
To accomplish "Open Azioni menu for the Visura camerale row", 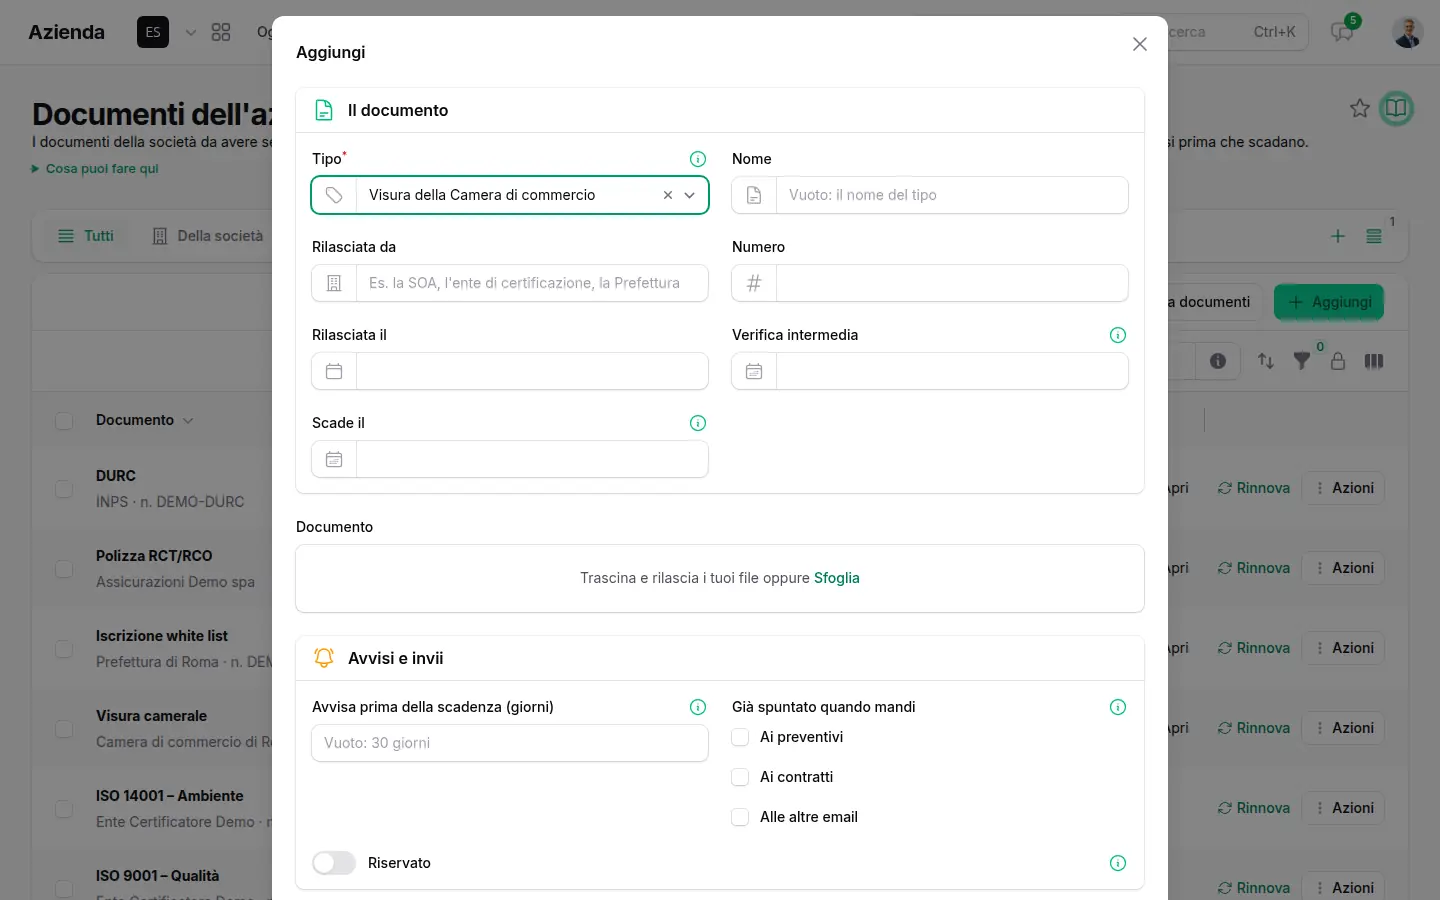I will pyautogui.click(x=1345, y=728).
